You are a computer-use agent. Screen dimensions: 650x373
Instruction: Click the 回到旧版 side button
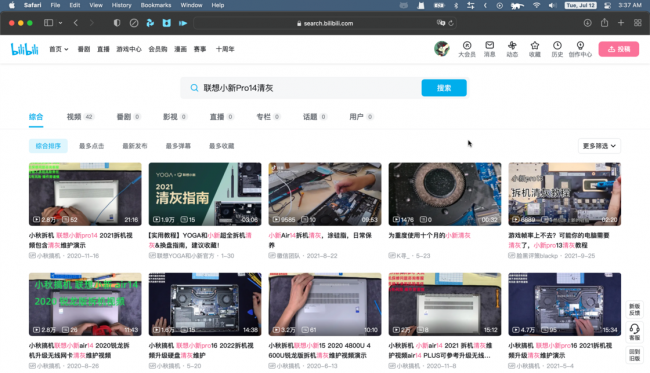635,355
